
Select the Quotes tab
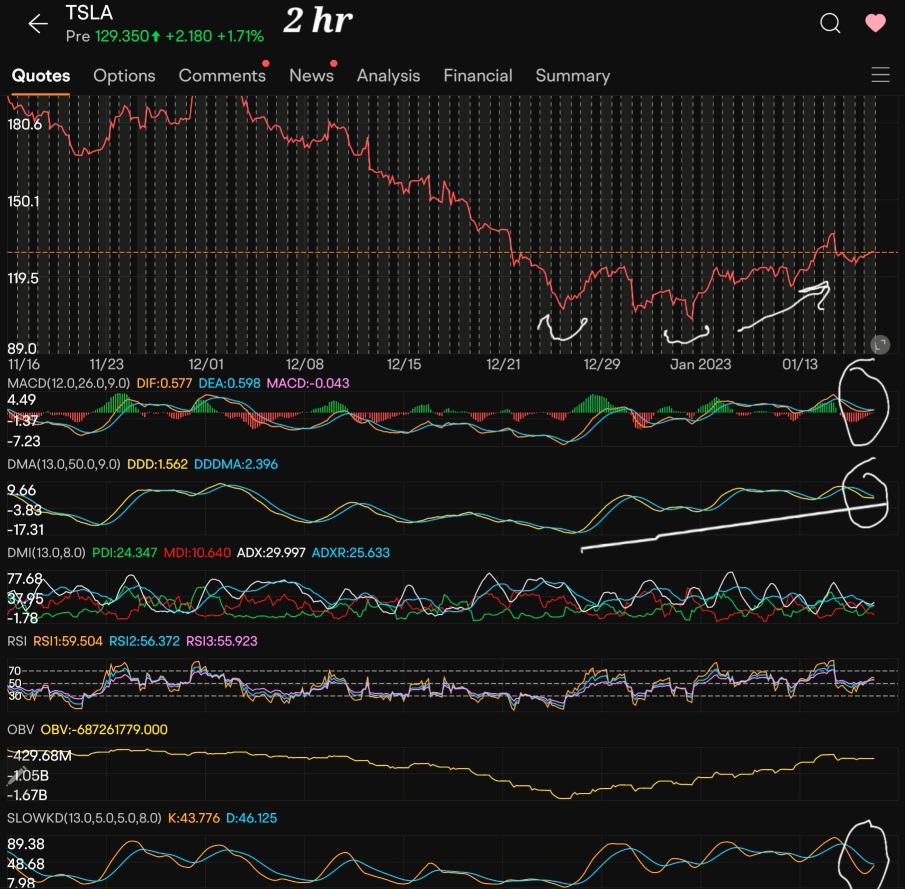click(x=41, y=76)
